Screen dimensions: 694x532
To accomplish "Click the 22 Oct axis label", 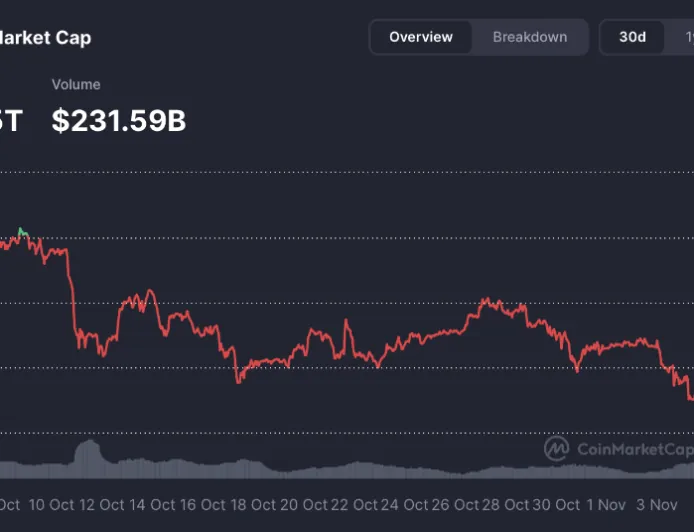I will point(354,505).
